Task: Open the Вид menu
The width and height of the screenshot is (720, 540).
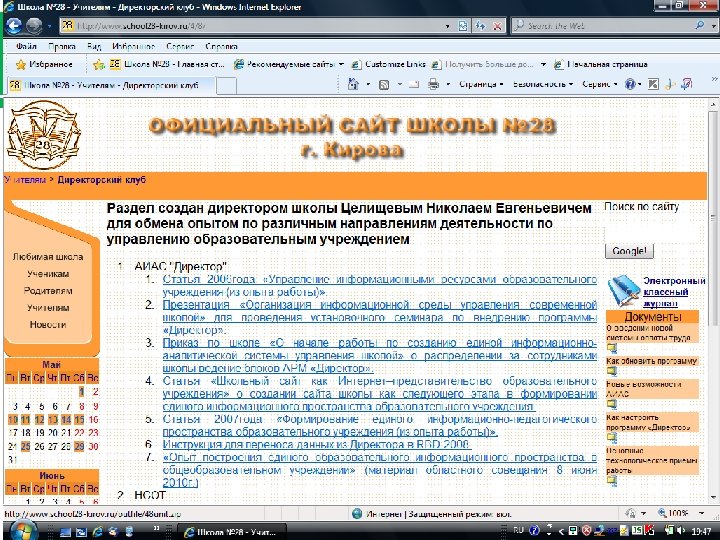Action: pyautogui.click(x=94, y=46)
